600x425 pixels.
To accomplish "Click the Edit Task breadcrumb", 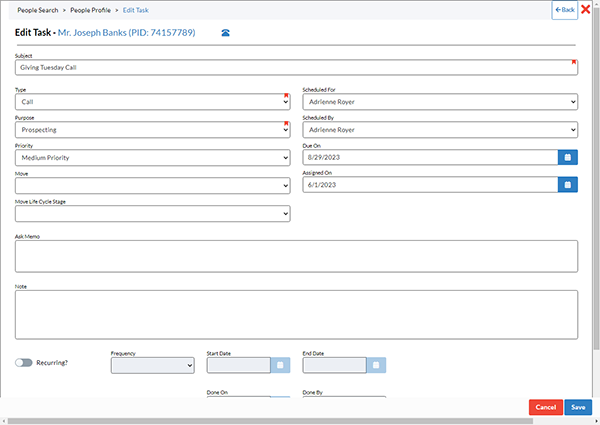I will pyautogui.click(x=135, y=10).
